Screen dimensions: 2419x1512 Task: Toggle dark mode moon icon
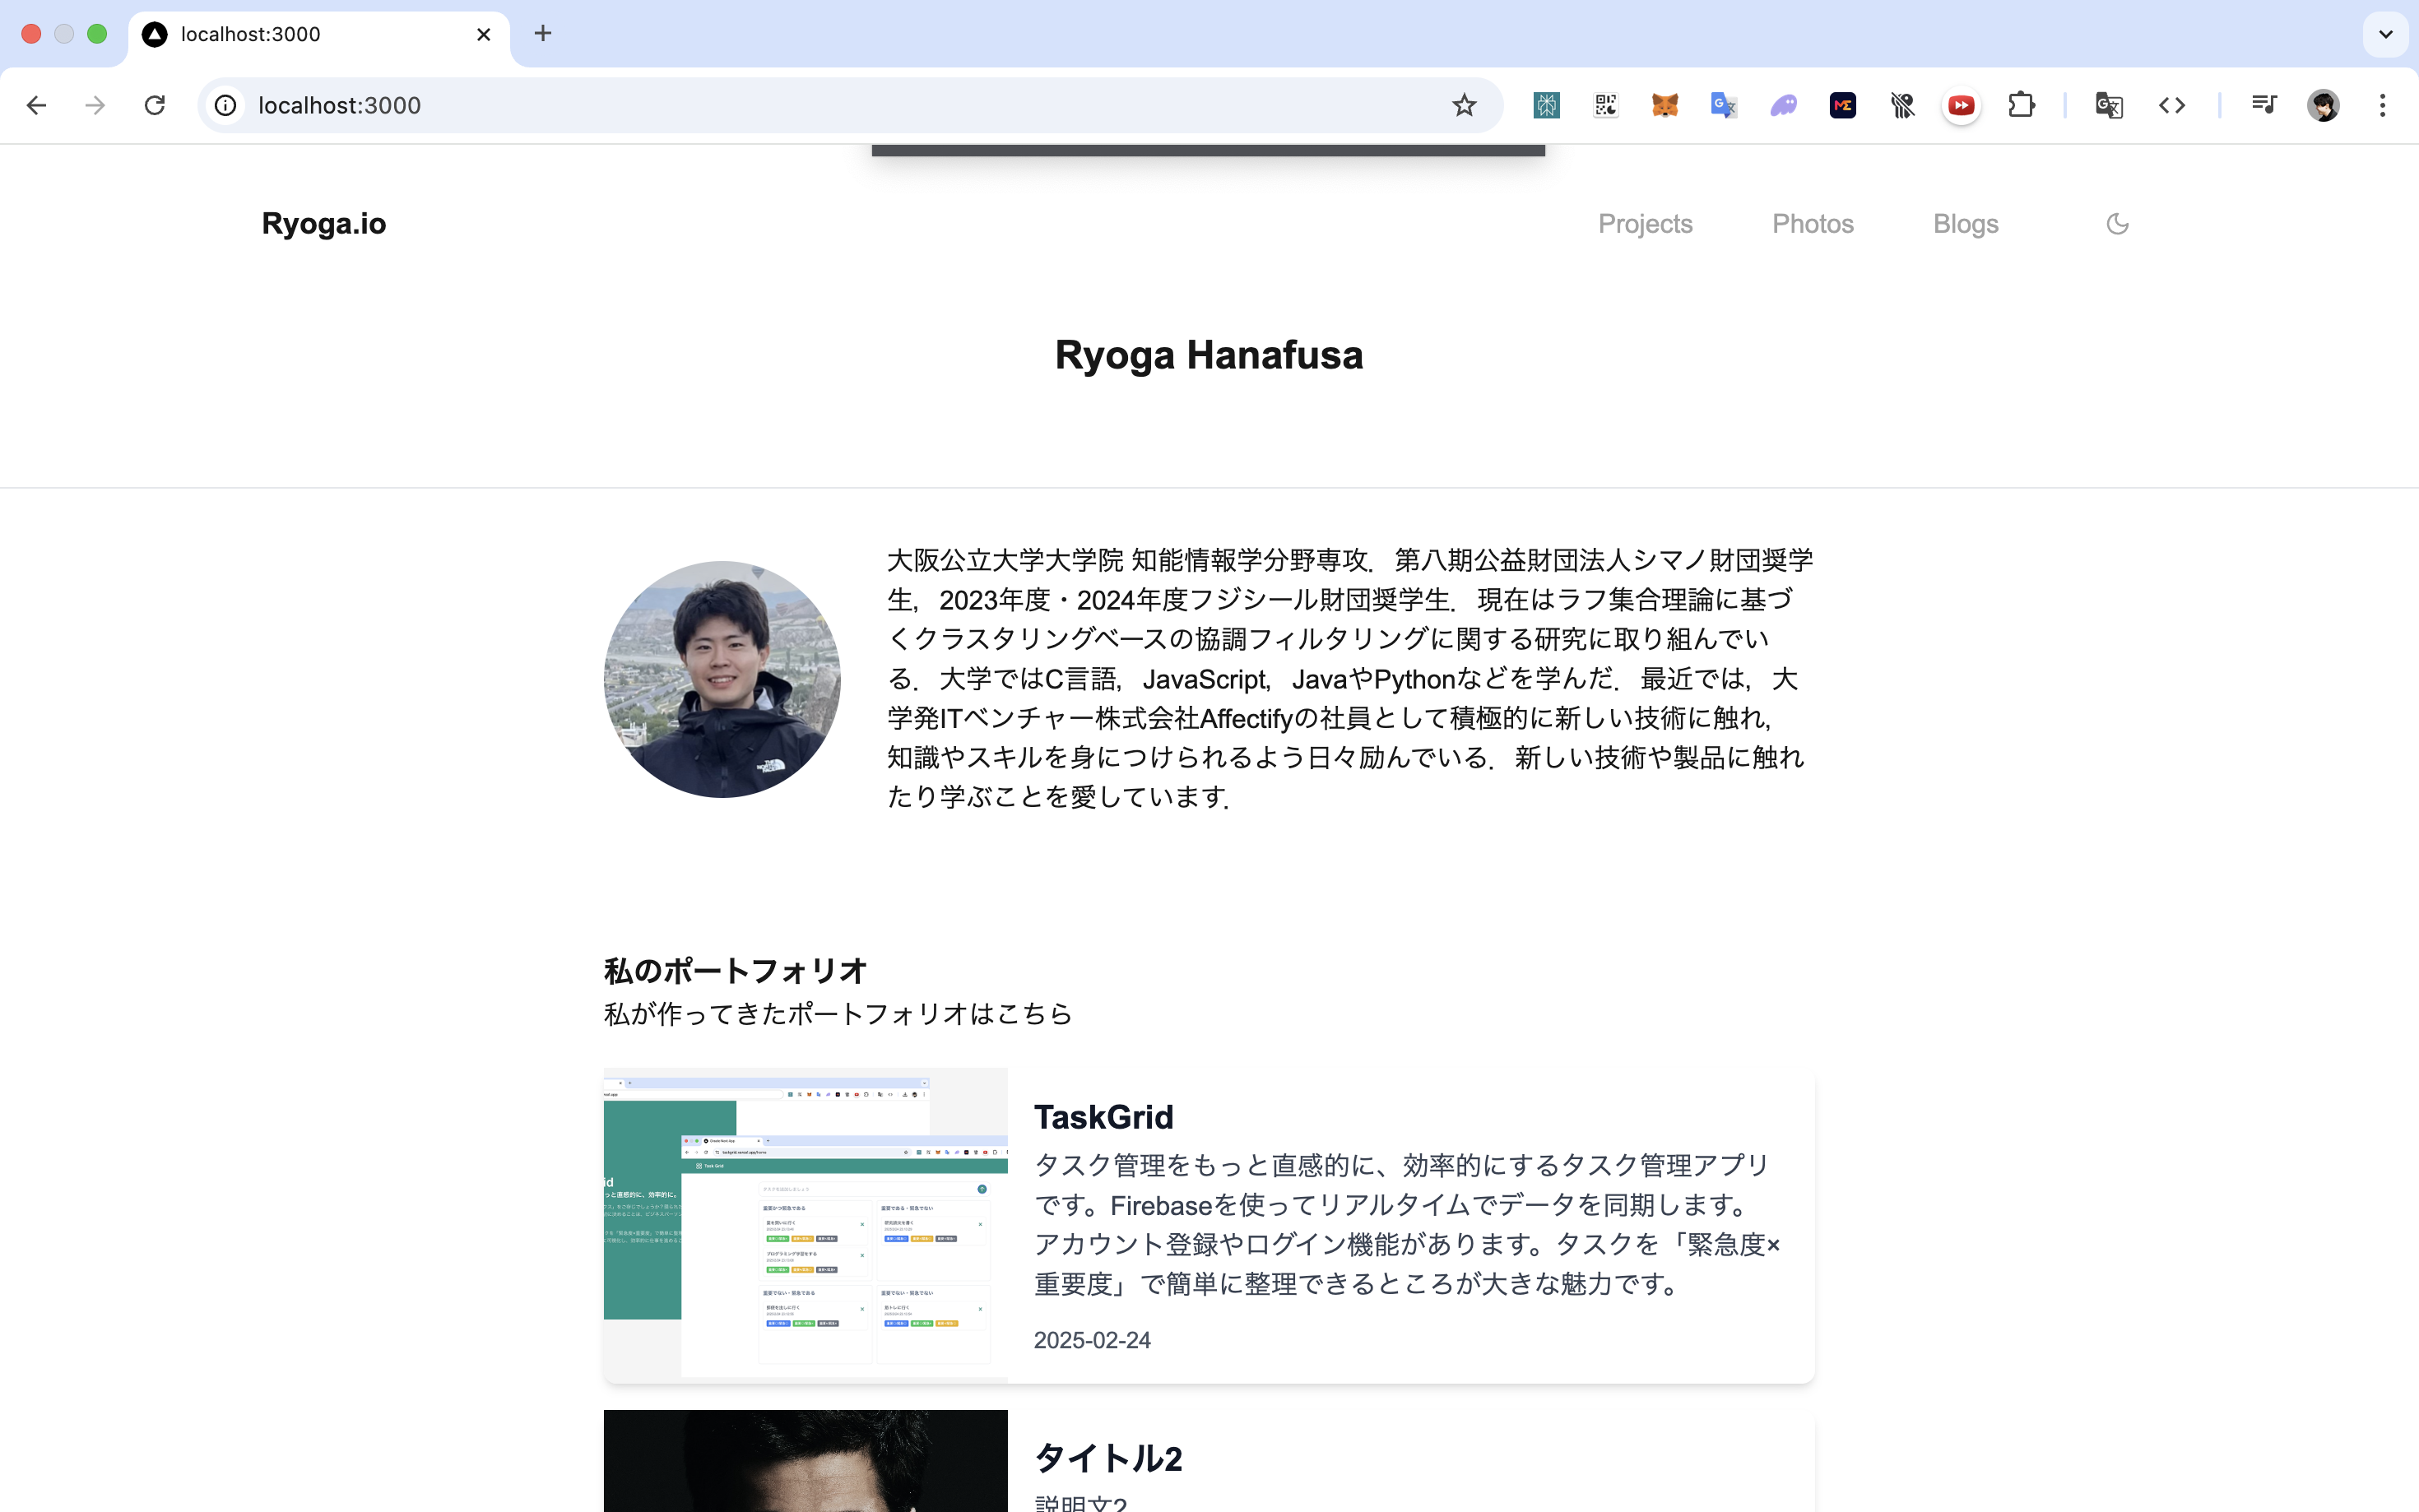2117,224
